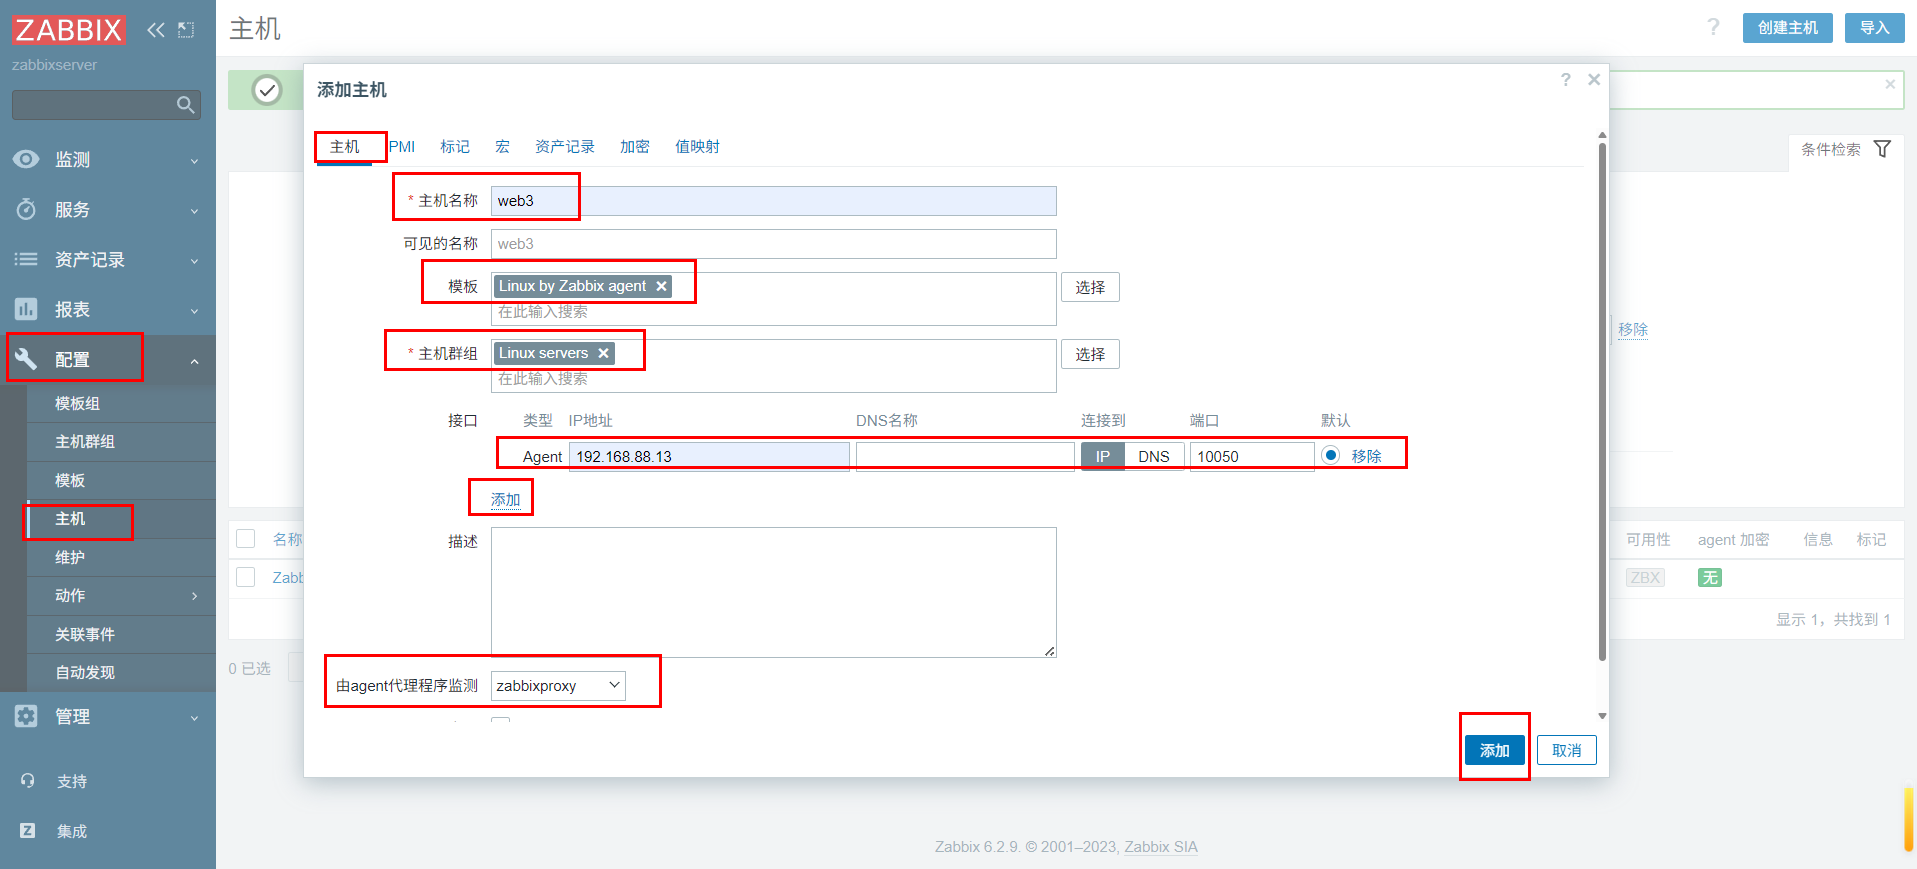Screen dimensions: 1917x869
Task: Open the 服务 services clock icon
Action: 26,209
